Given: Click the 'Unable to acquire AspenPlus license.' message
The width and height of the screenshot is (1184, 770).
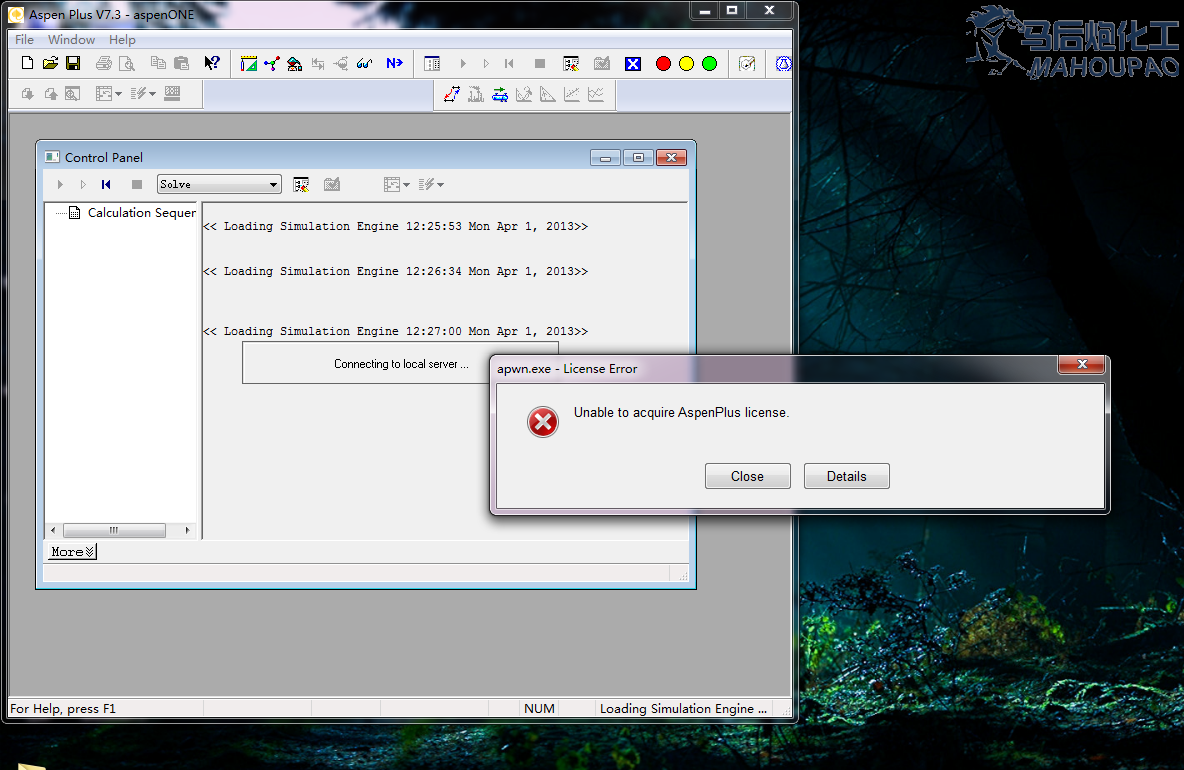Looking at the screenshot, I should [681, 412].
